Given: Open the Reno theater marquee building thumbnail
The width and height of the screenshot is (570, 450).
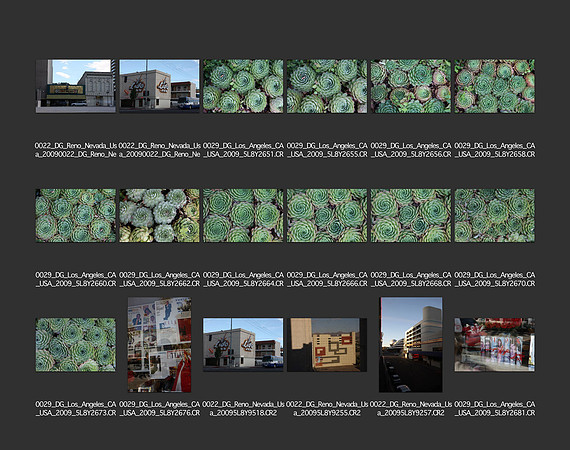Looking at the screenshot, I should coord(76,86).
